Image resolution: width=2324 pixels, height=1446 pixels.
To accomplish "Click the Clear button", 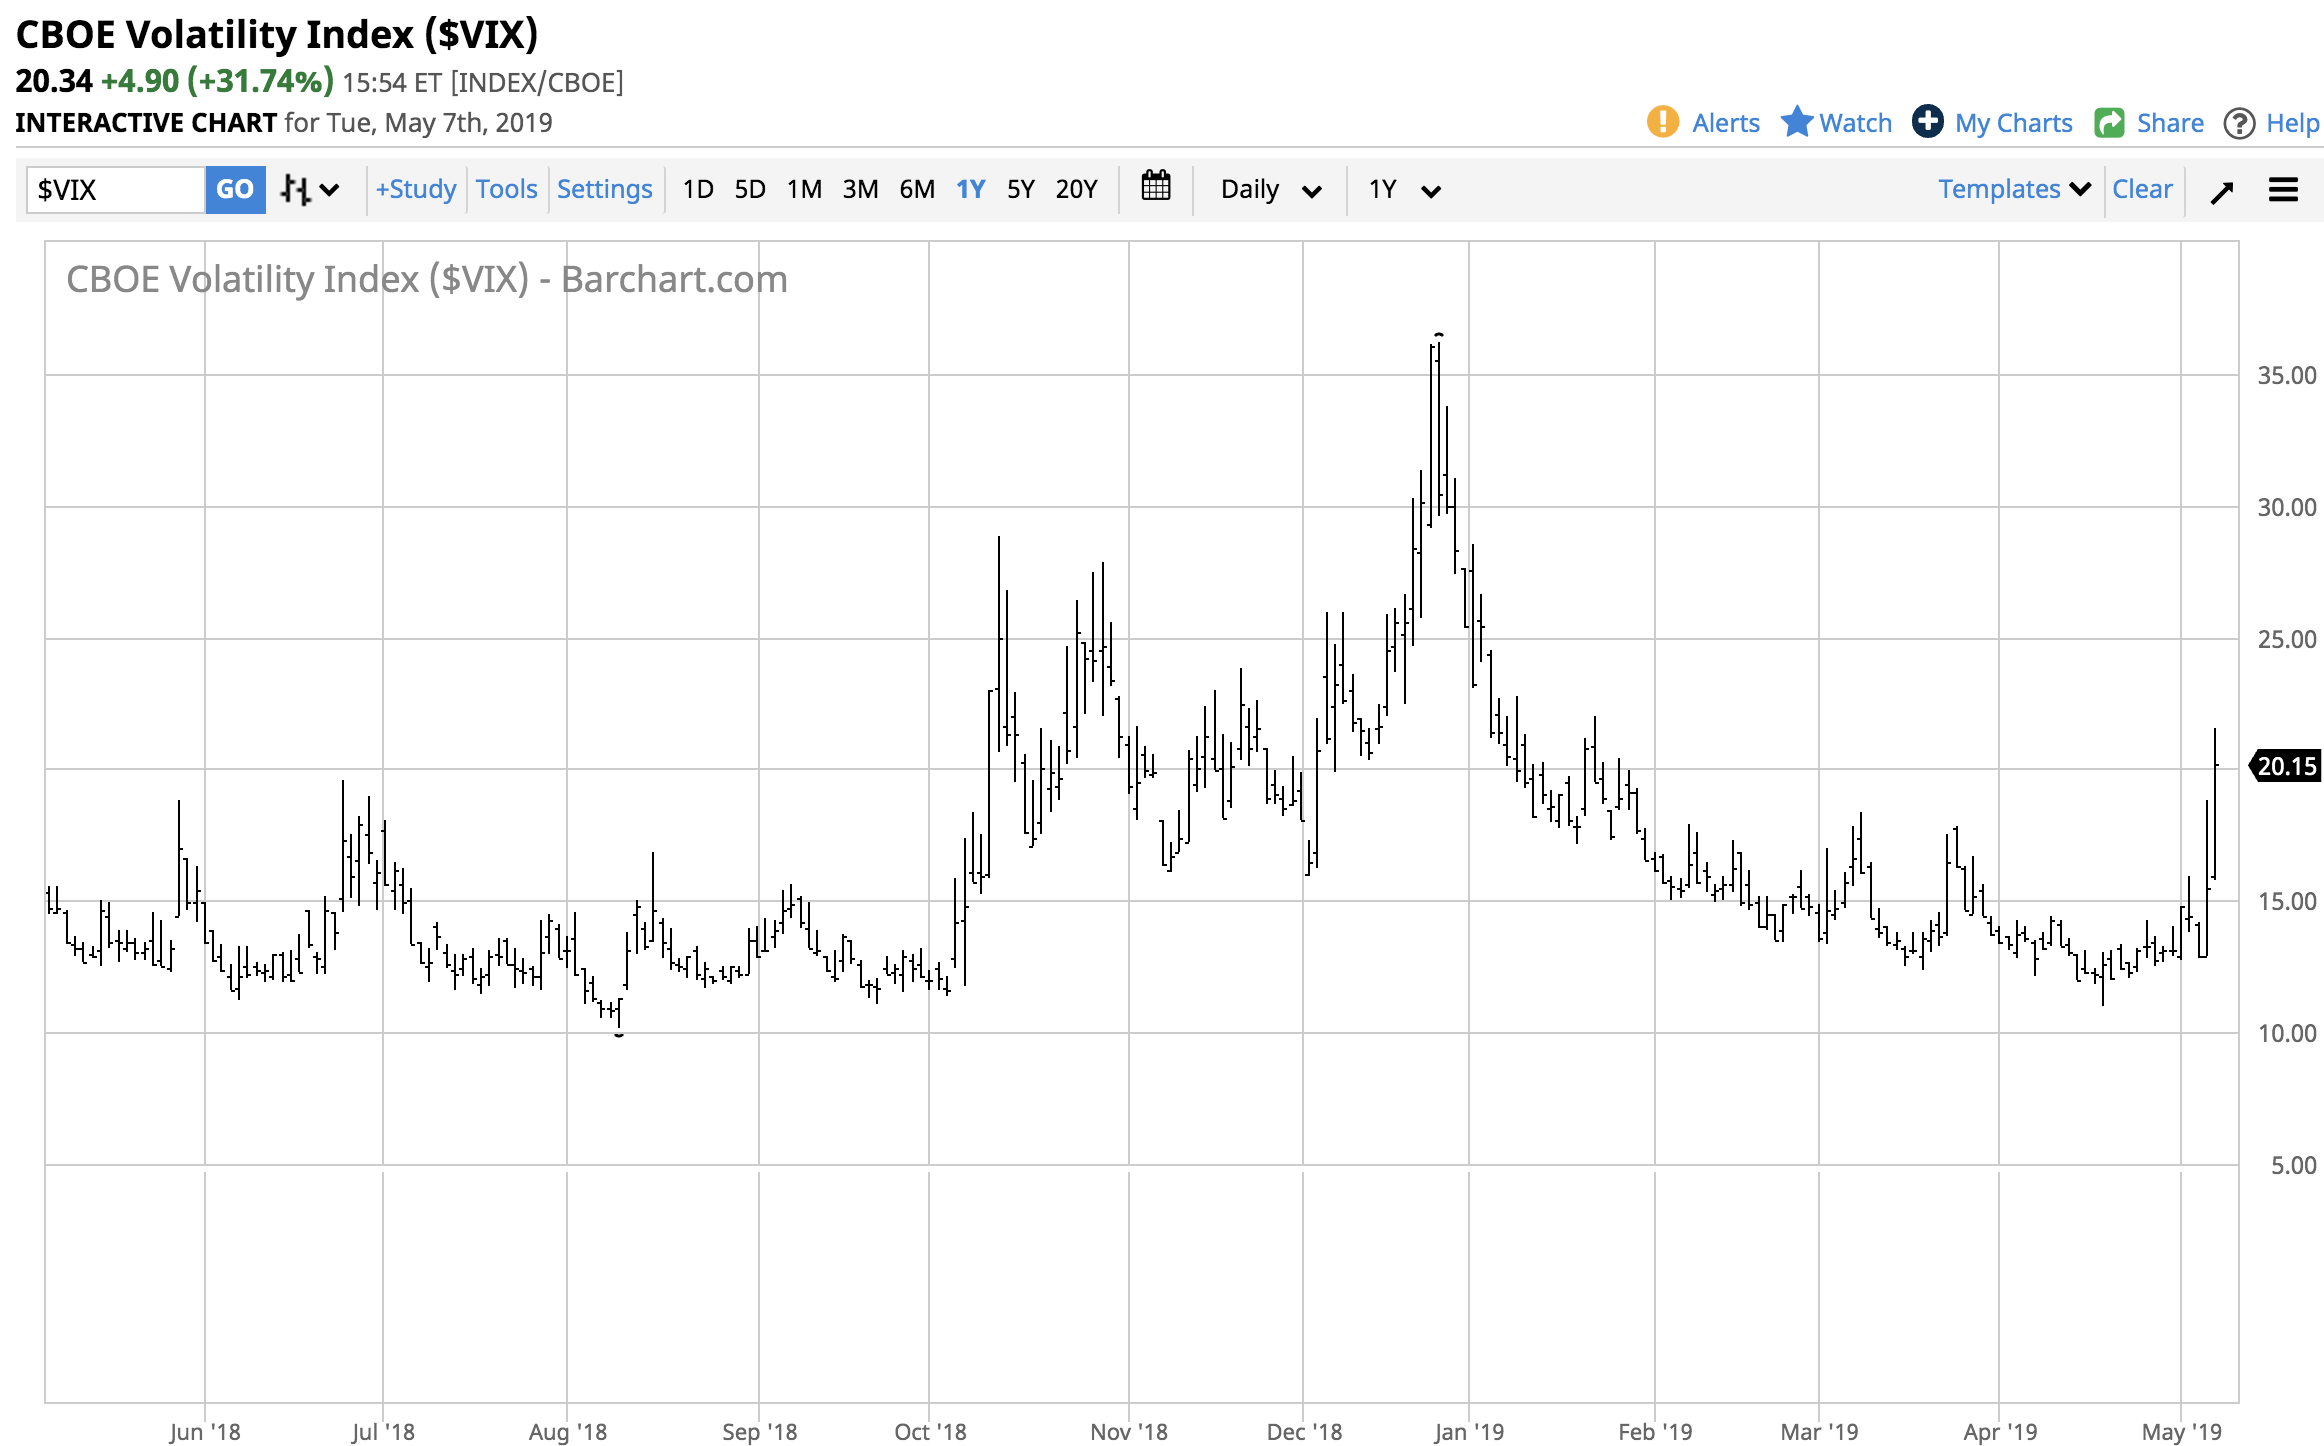I will (x=2142, y=189).
